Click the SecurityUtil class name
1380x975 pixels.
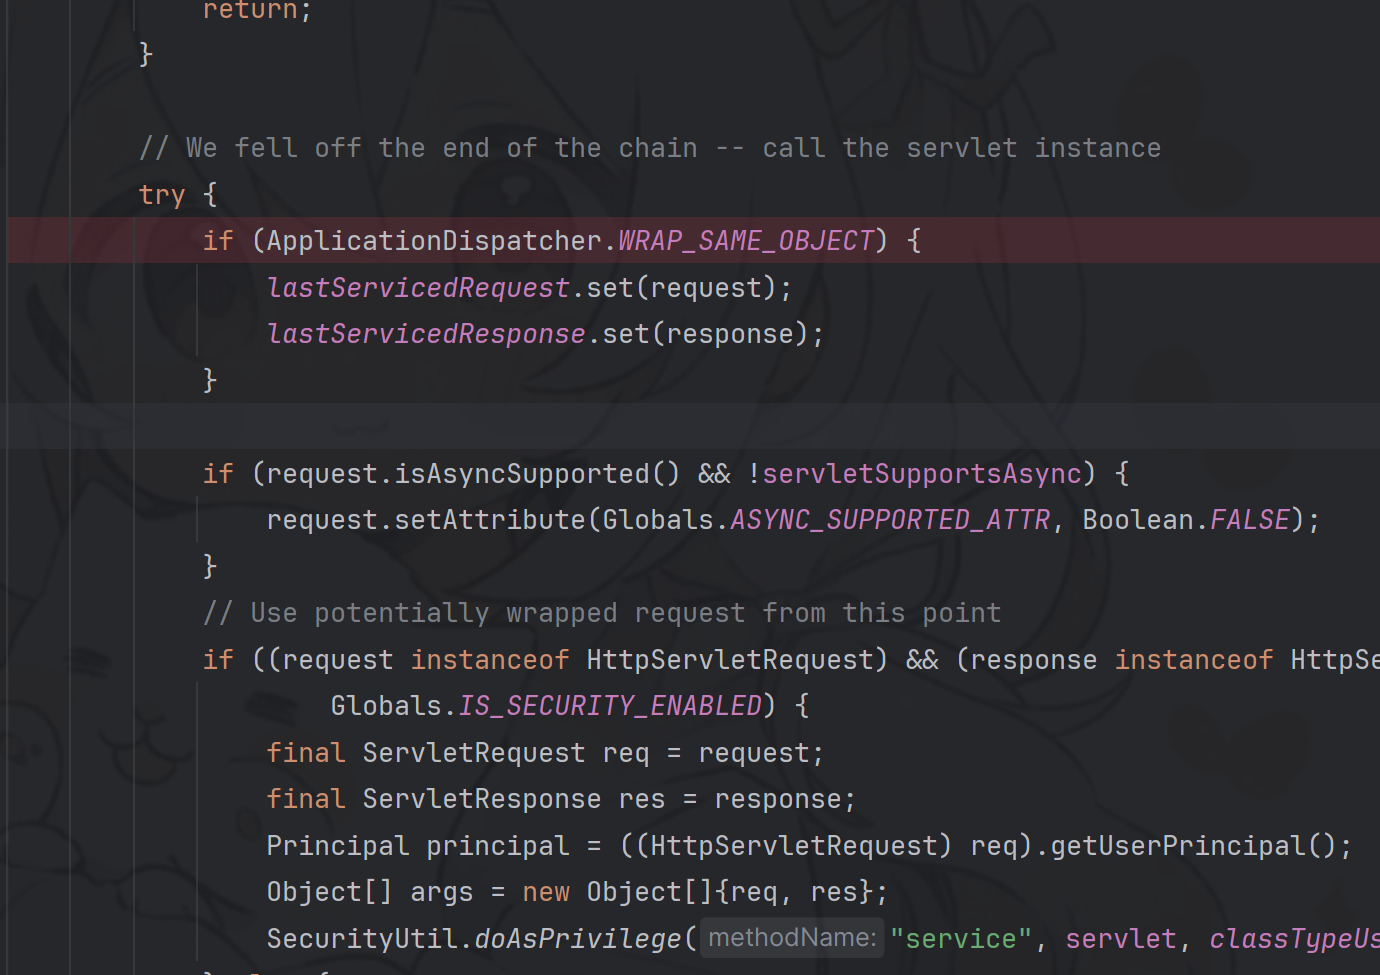coord(362,939)
